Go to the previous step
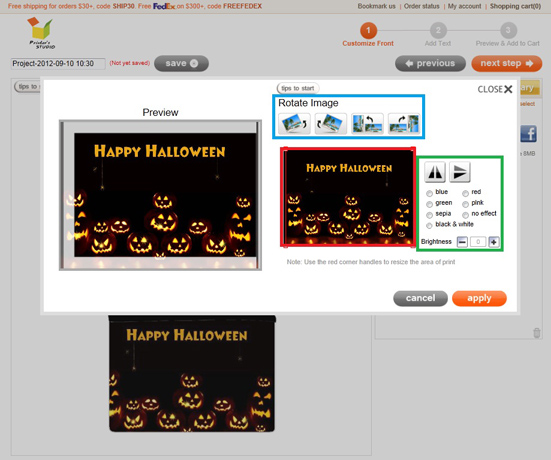Screen dimensions: 551x460 [x=430, y=64]
